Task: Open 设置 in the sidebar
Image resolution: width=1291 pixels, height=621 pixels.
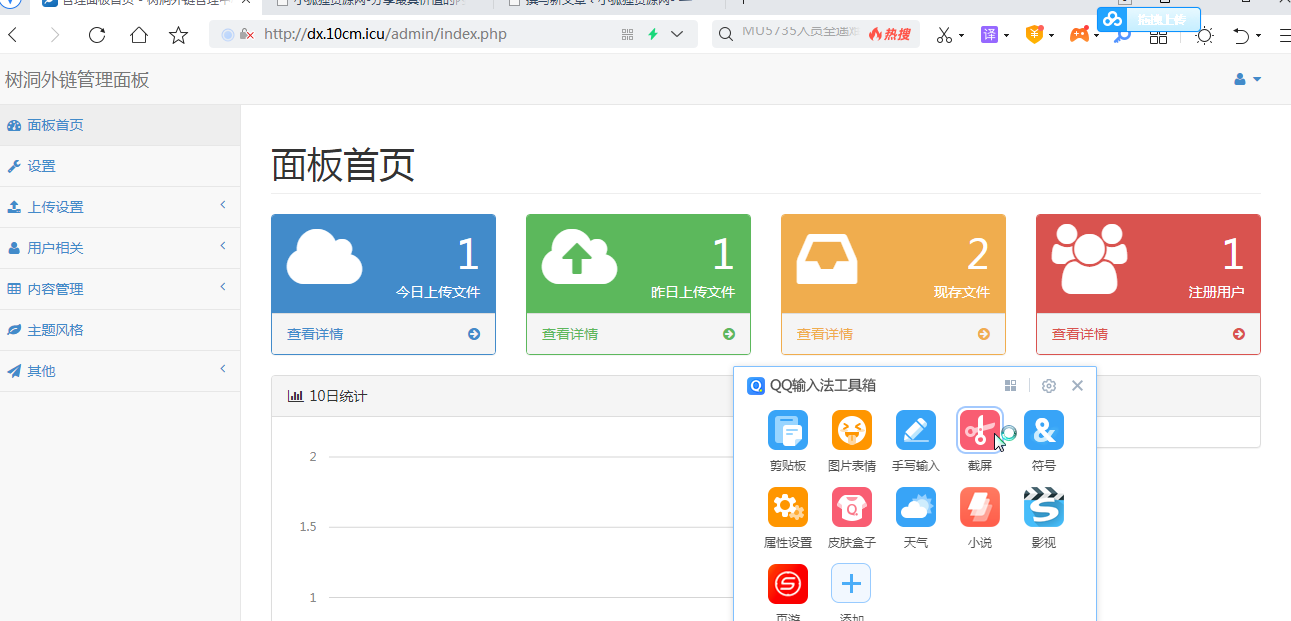Action: pyautogui.click(x=120, y=166)
